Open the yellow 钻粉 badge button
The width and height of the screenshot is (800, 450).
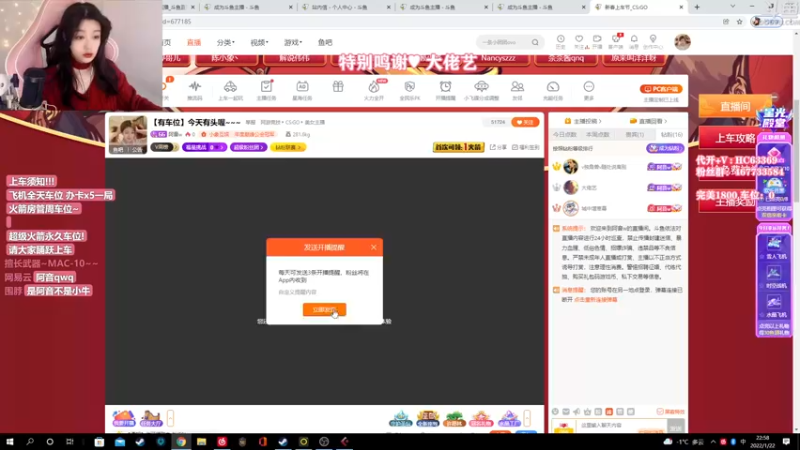(288, 147)
